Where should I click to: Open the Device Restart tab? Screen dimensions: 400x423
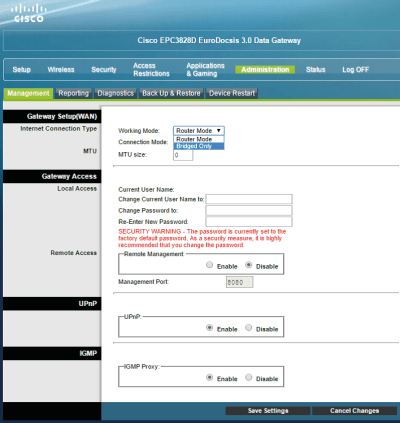pos(232,93)
